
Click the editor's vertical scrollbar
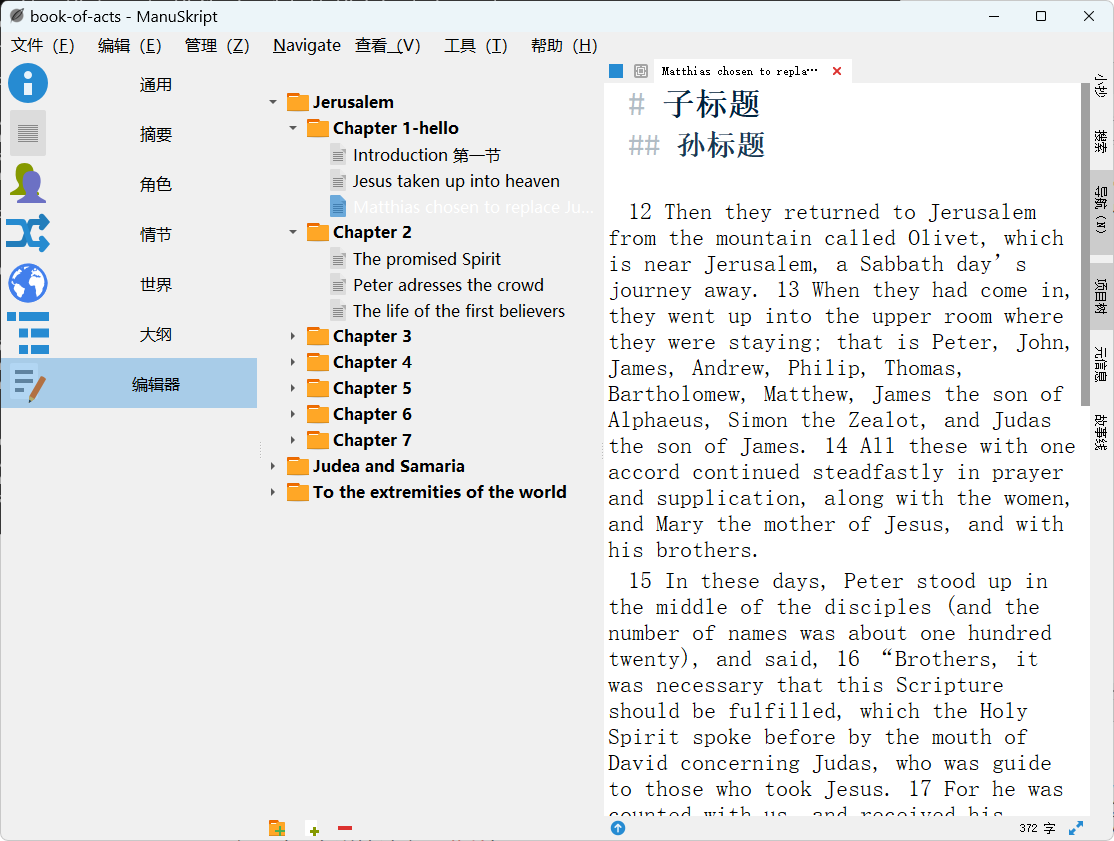pos(1085,244)
